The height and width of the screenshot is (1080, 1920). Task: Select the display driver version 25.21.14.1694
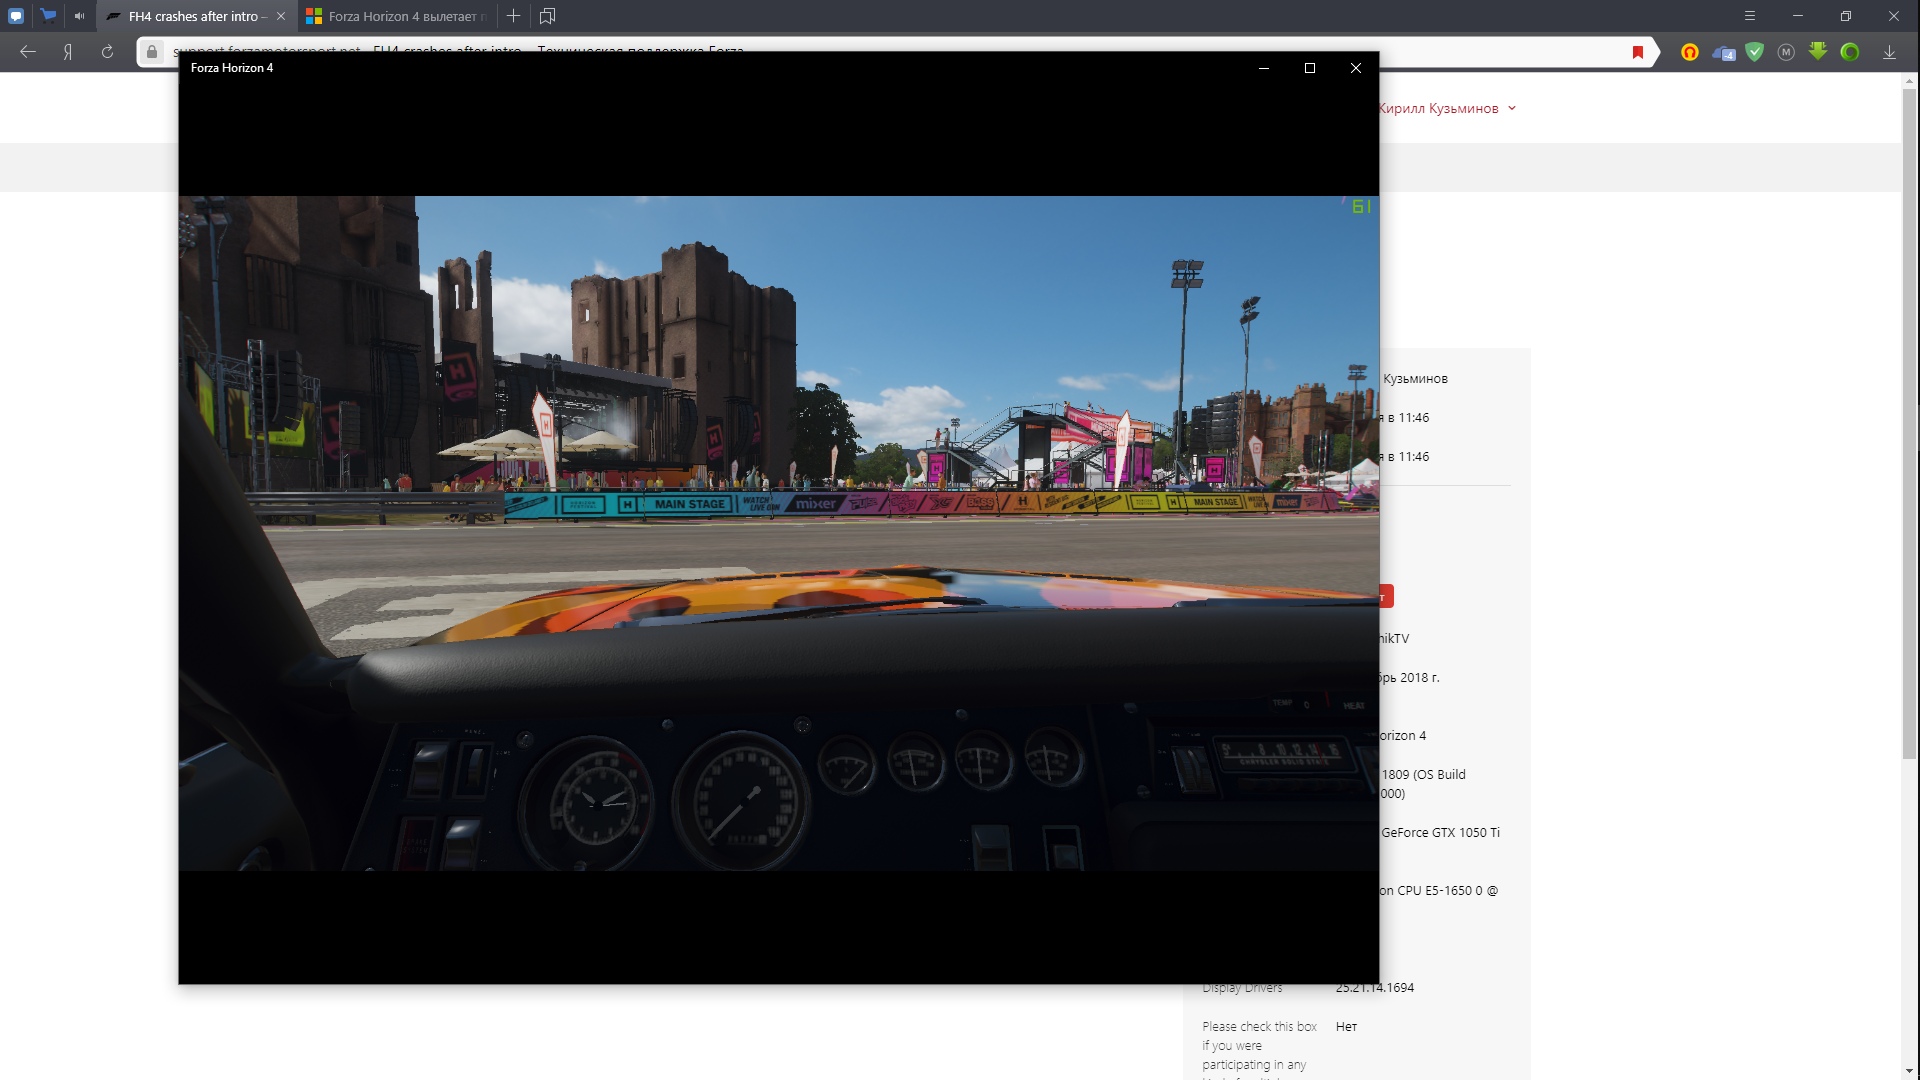pos(1375,988)
